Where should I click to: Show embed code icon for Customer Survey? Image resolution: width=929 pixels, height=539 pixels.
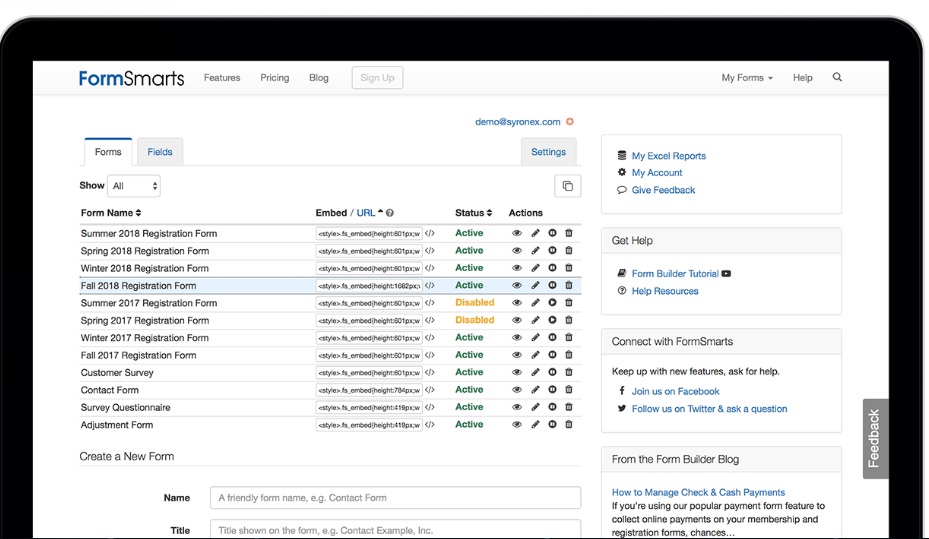(x=430, y=373)
